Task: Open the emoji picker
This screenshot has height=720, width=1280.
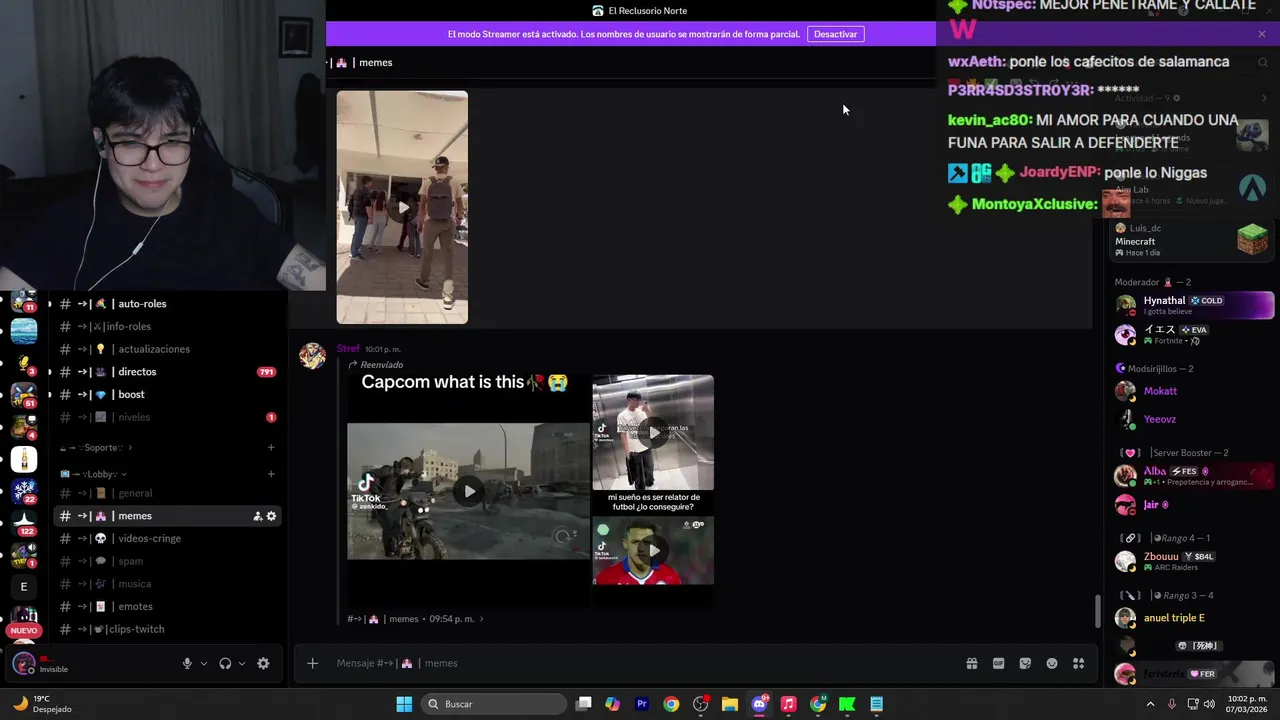Action: tap(1052, 663)
